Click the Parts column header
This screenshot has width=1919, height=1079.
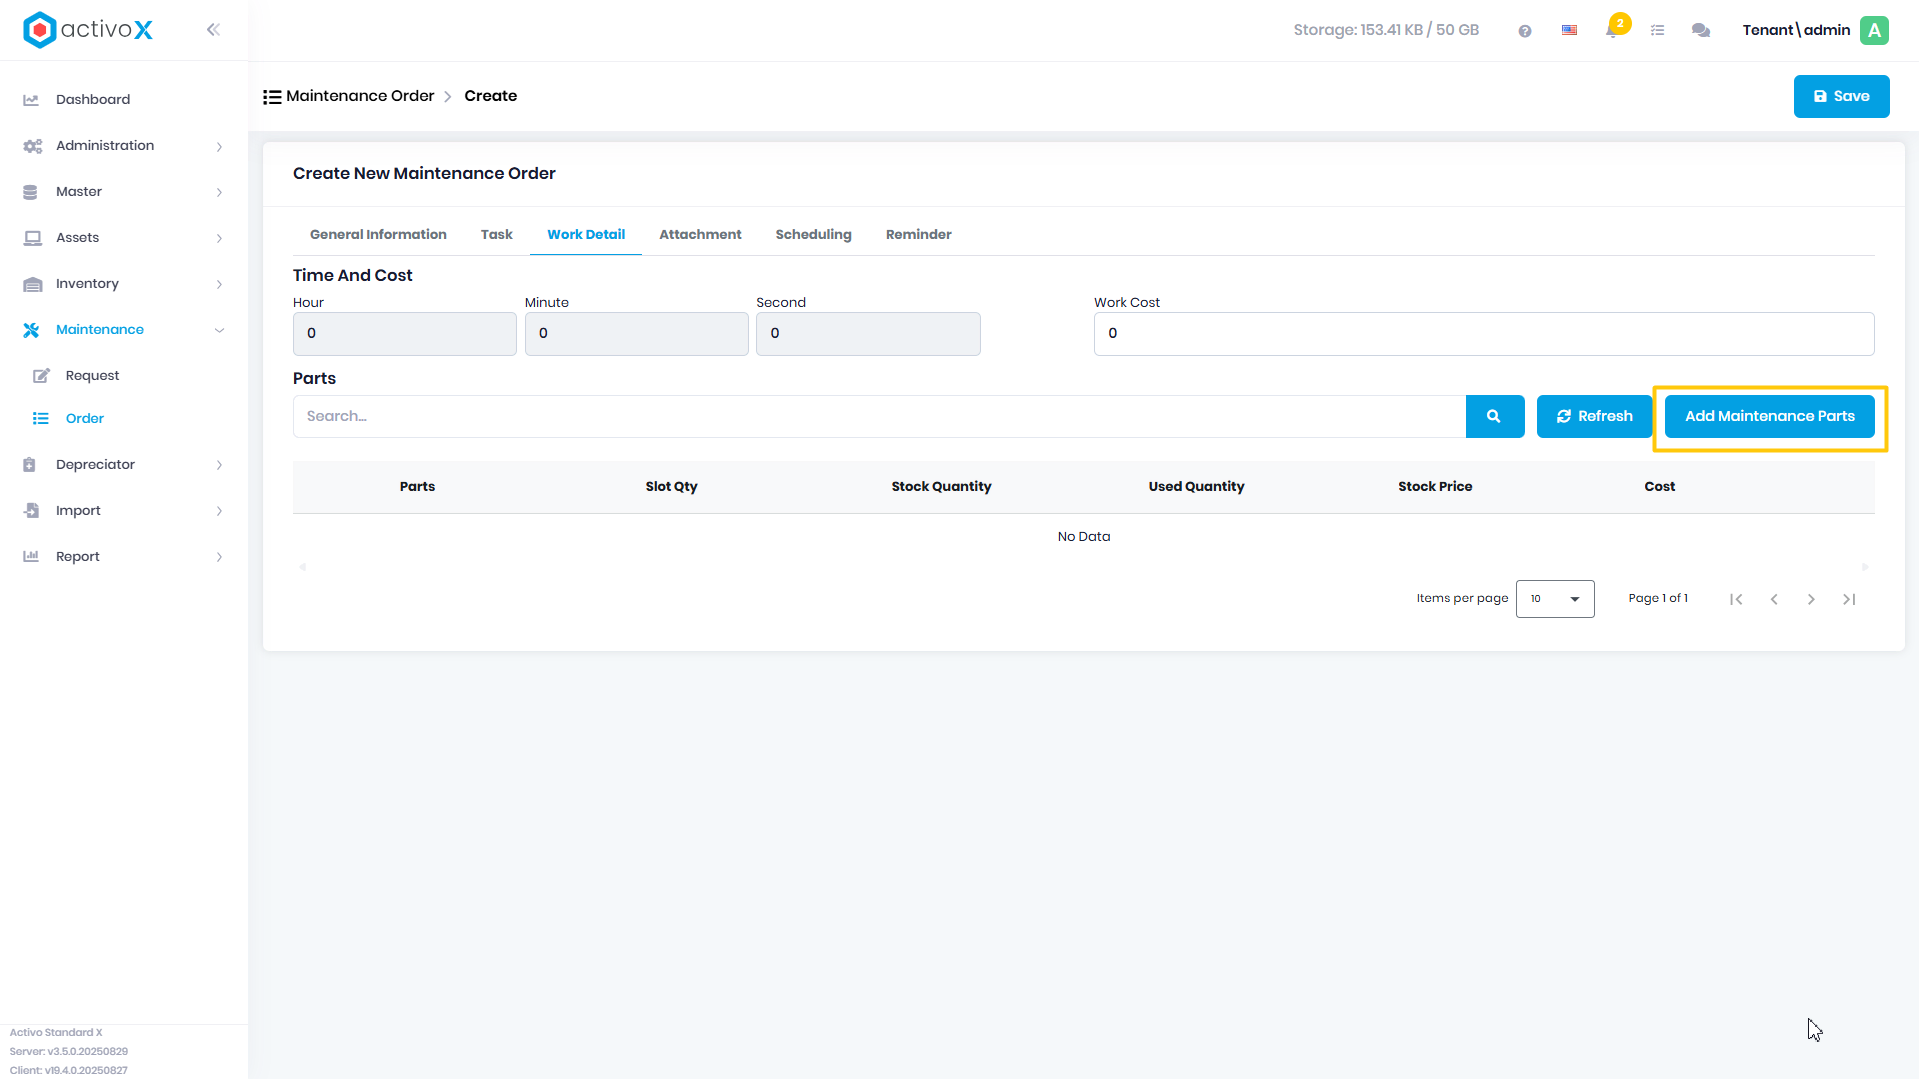pos(417,487)
